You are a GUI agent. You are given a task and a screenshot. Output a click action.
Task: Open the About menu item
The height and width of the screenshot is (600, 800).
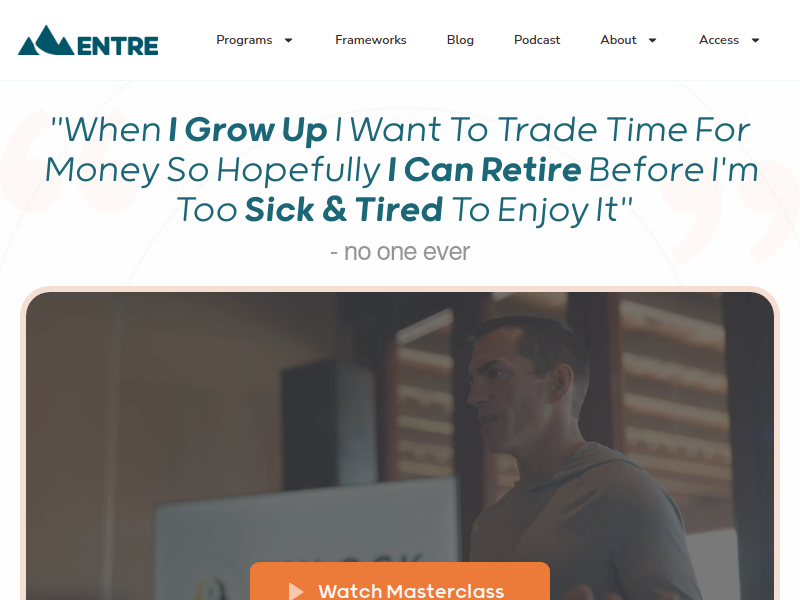618,40
